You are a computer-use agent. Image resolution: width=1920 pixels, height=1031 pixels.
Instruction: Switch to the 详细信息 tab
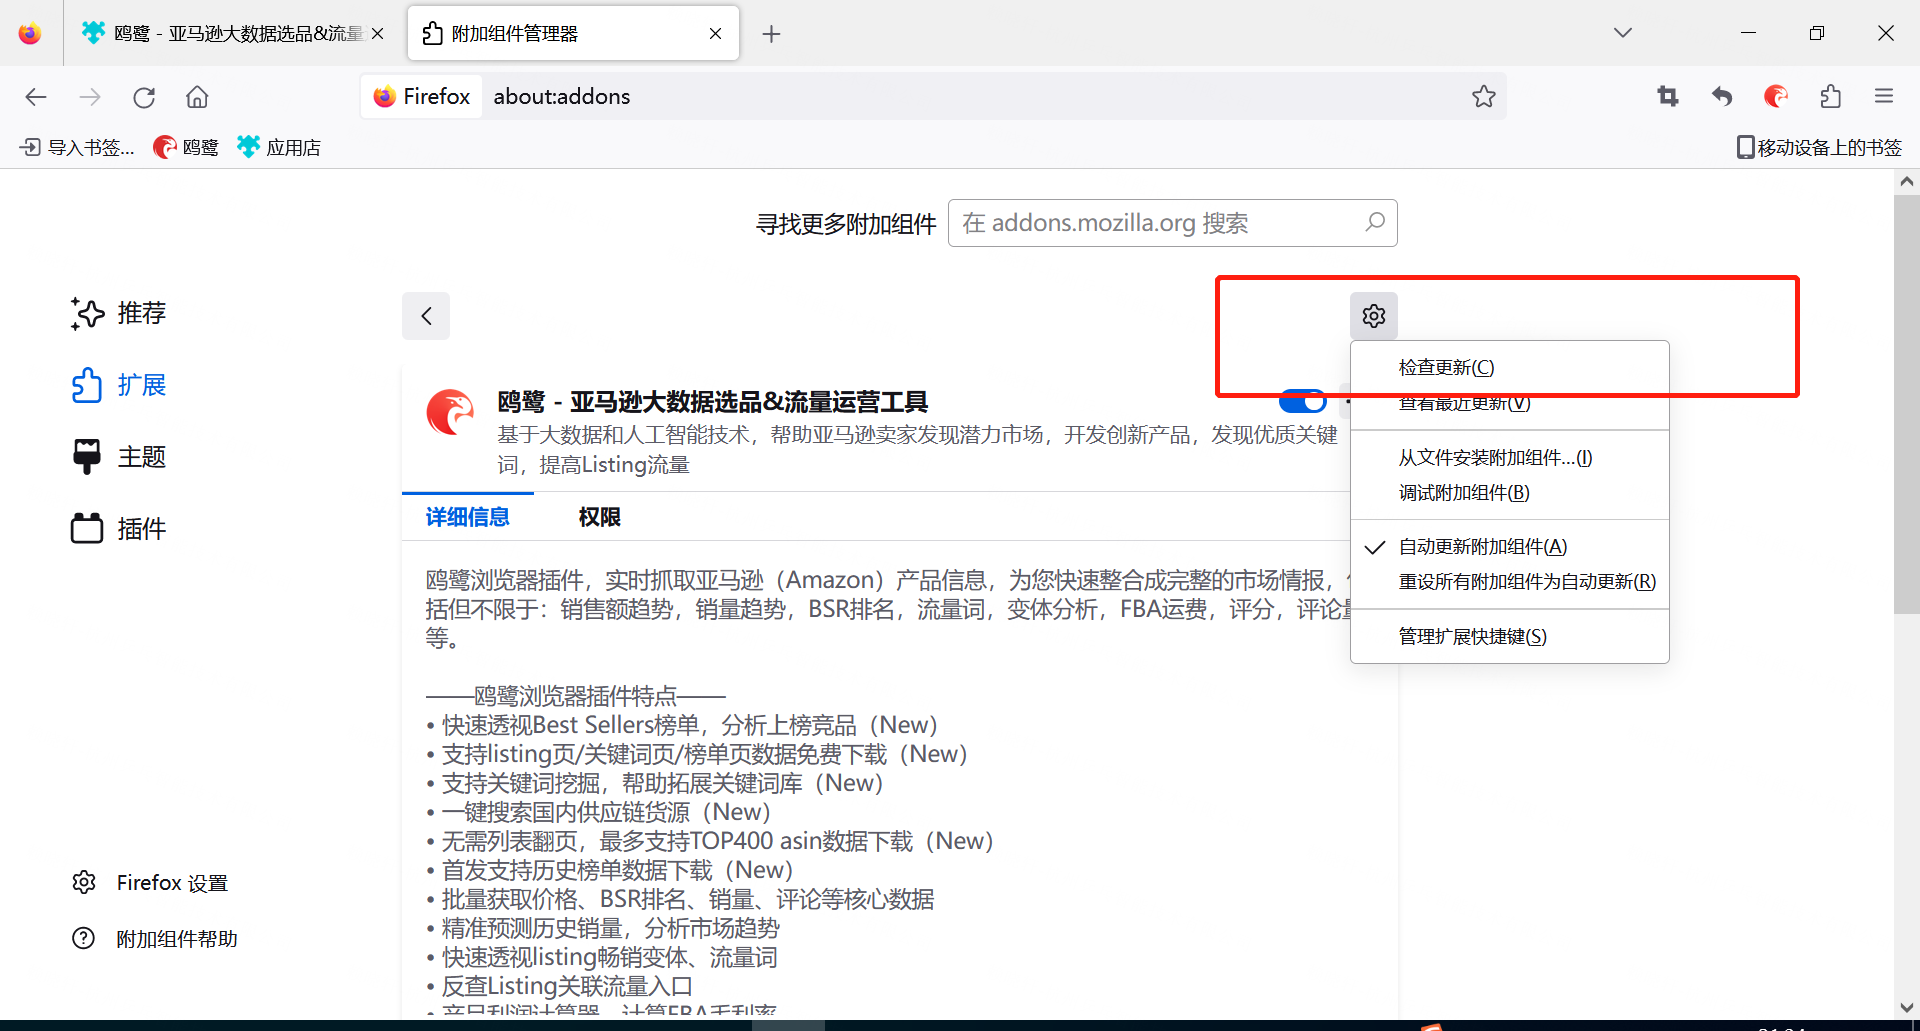[x=467, y=517]
